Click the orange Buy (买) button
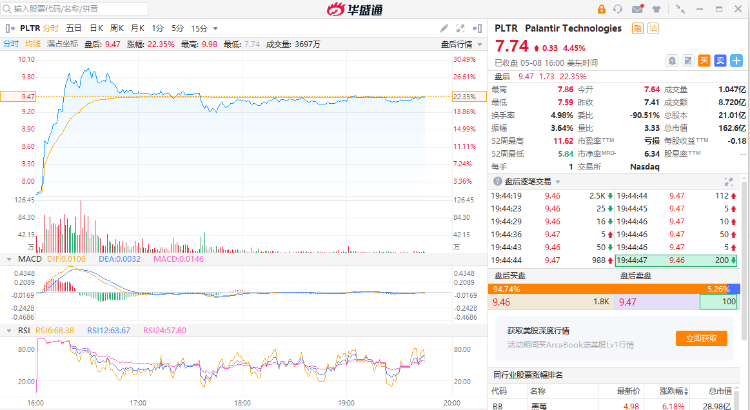This screenshot has width=750, height=410. click(704, 61)
